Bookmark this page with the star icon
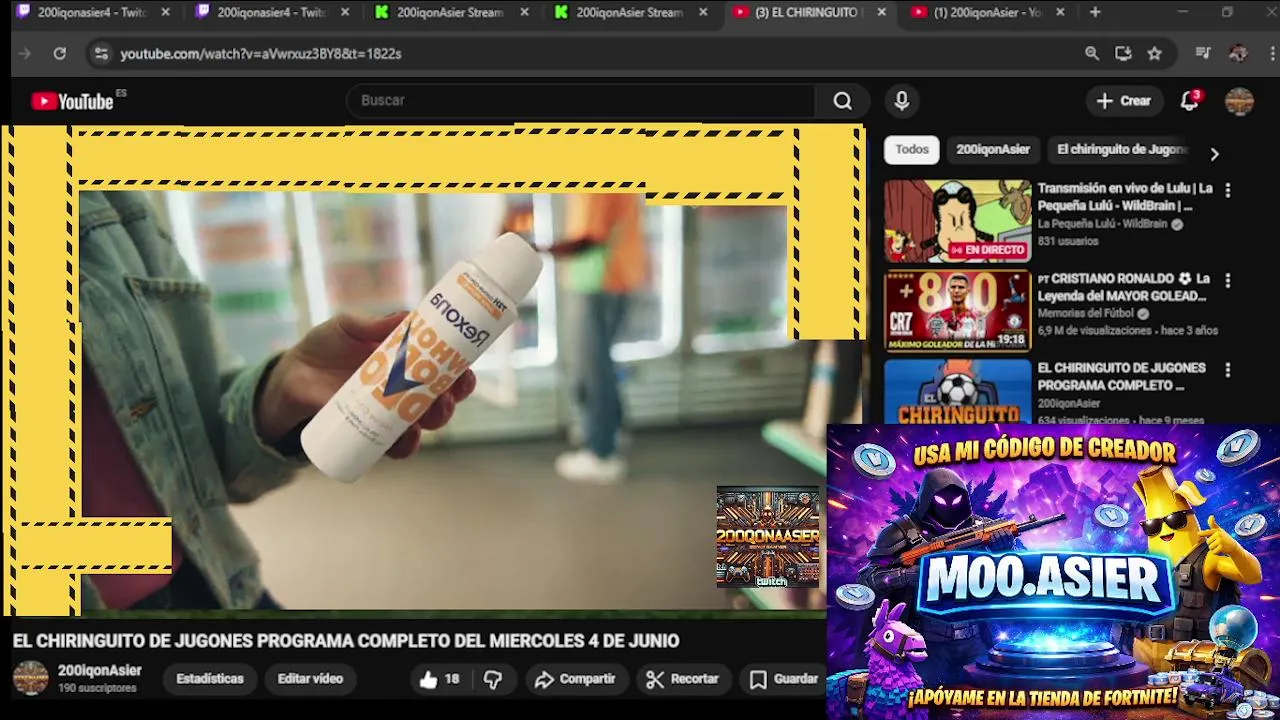This screenshot has width=1280, height=720. click(1155, 53)
